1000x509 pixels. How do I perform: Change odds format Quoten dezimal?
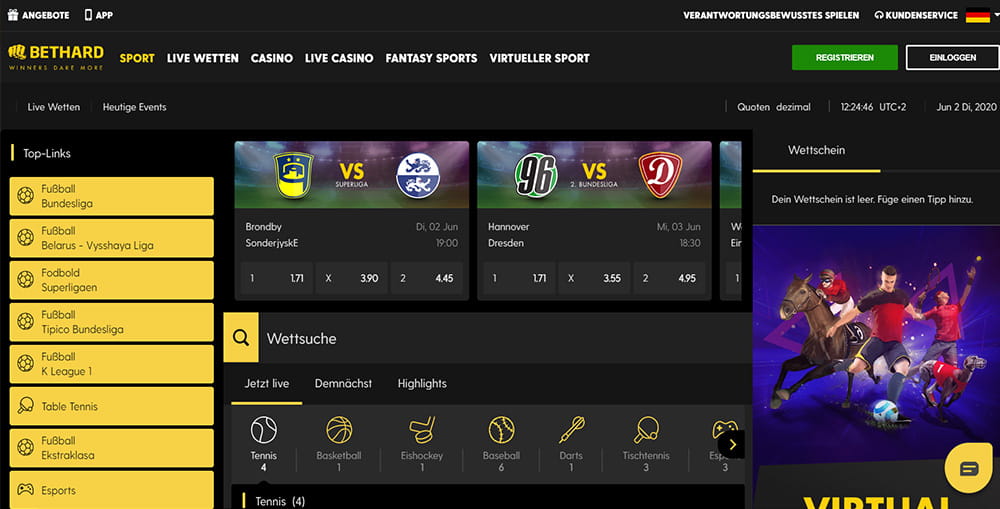[774, 107]
